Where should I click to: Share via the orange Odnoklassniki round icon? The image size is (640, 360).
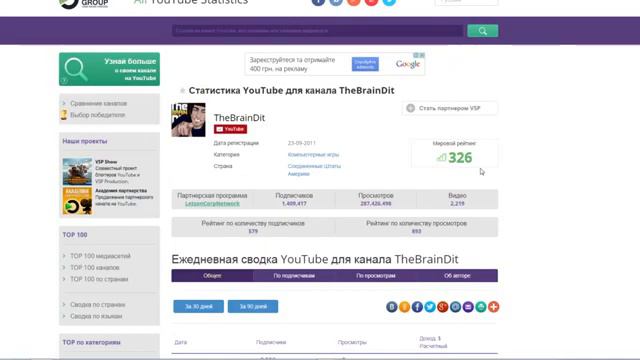pos(404,307)
